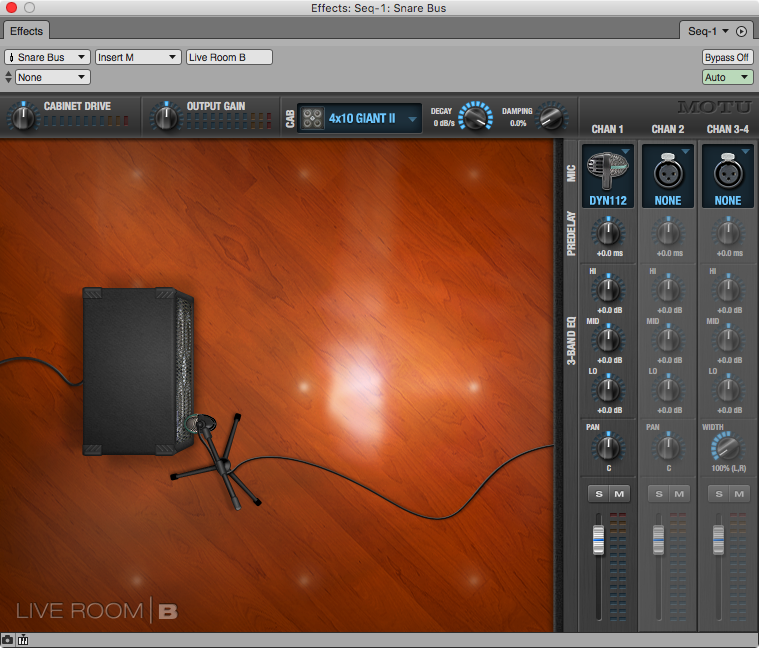The width and height of the screenshot is (759, 648).
Task: Click the Chan 2 volume fader
Action: 658,540
